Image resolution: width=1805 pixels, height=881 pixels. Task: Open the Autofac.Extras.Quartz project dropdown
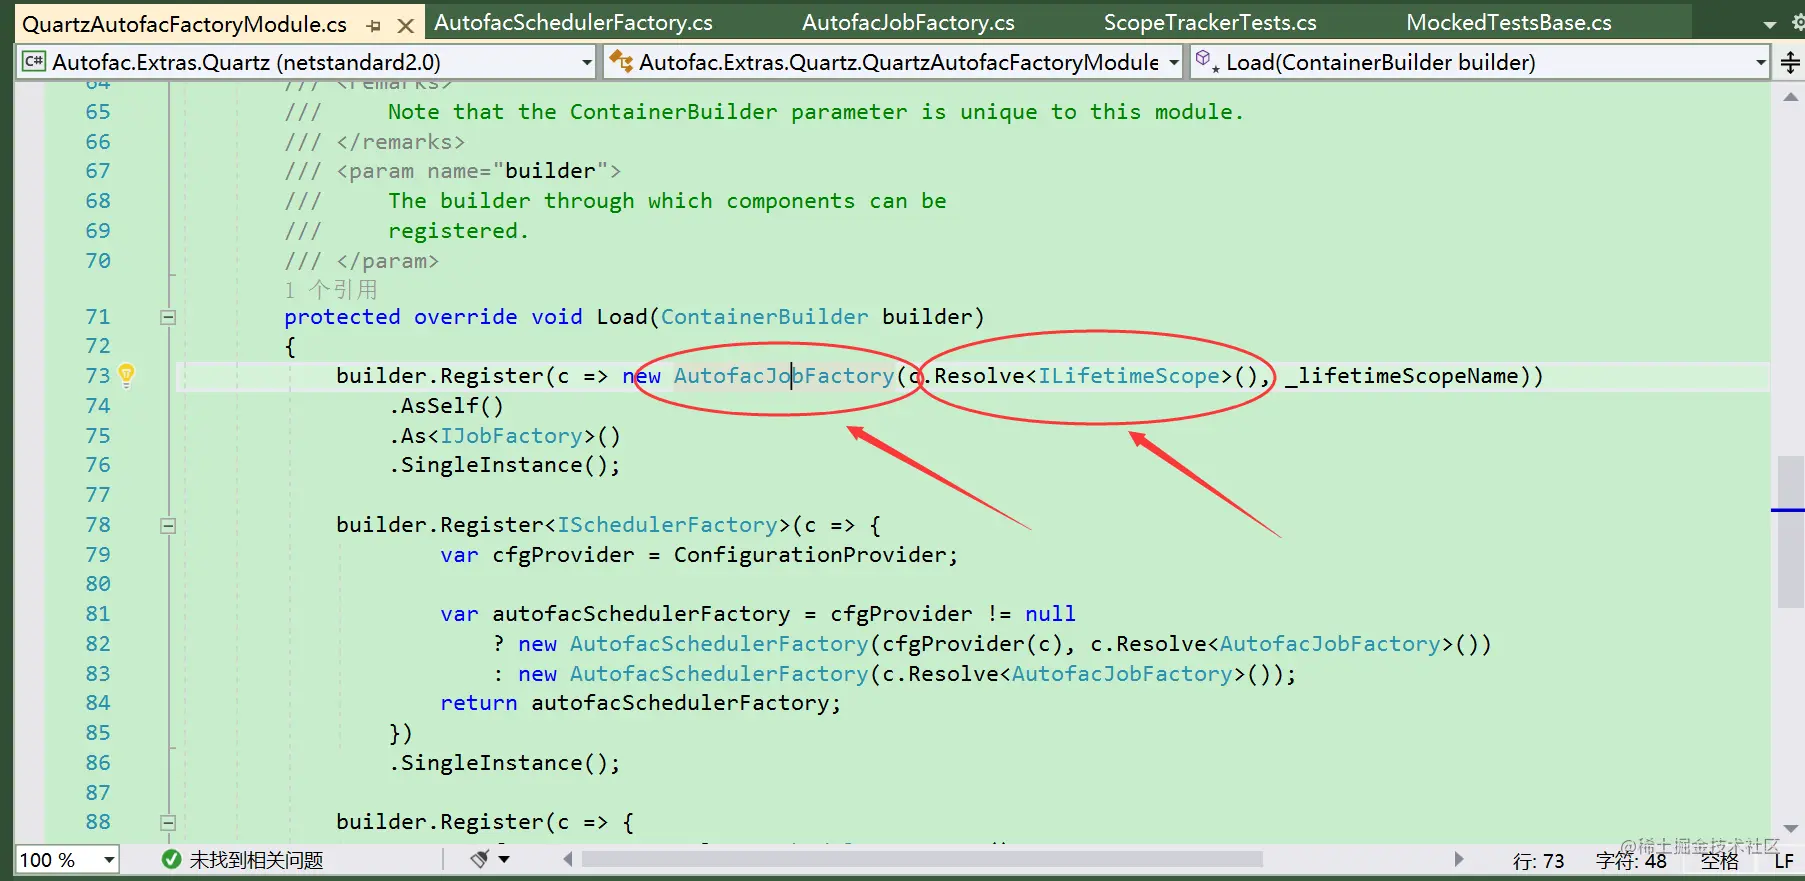(x=587, y=62)
